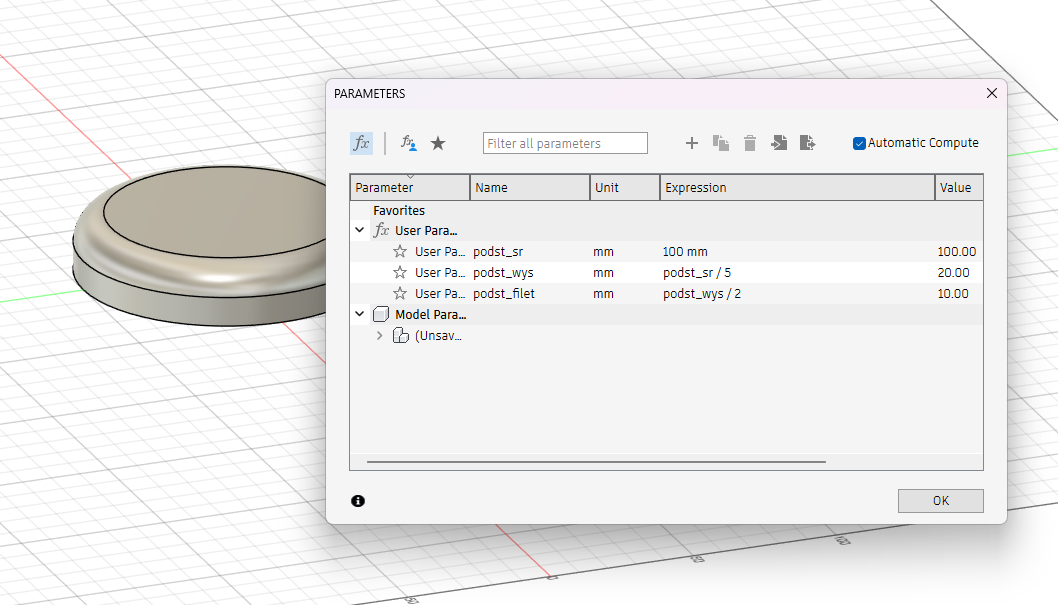
Task: Collapse the Model Parameters group
Action: pos(360,315)
